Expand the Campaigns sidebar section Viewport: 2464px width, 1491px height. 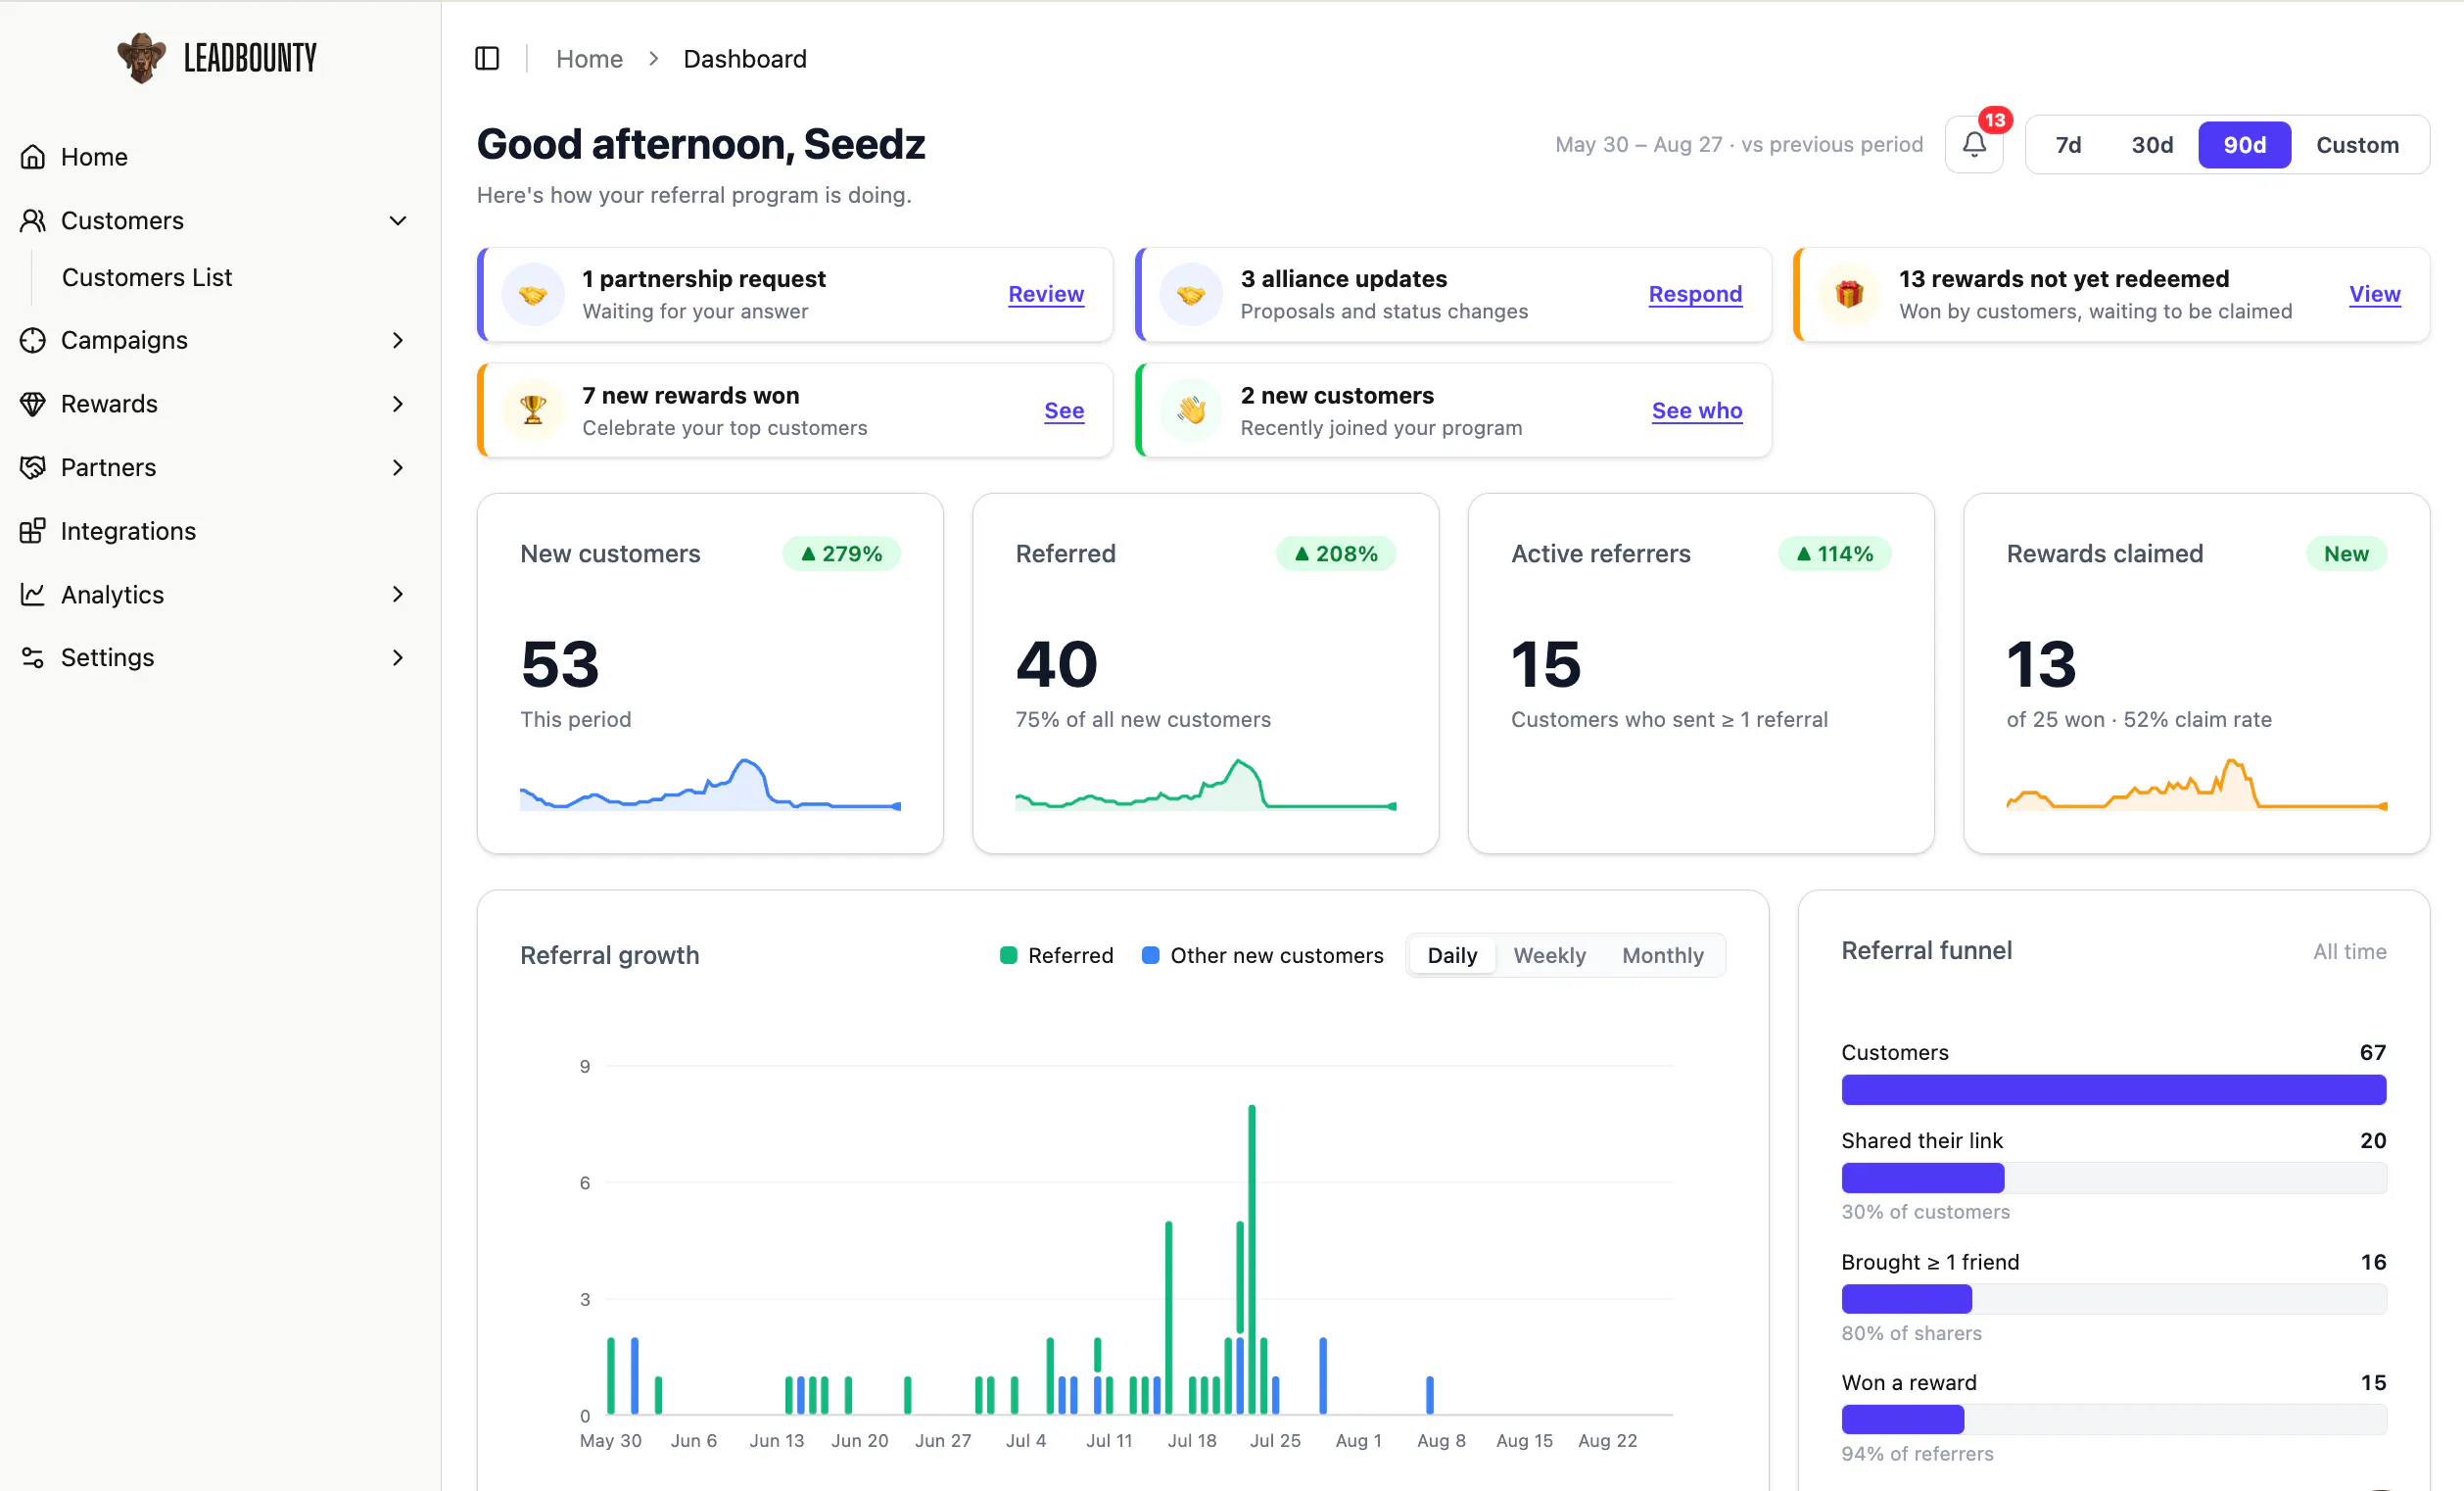[x=398, y=340]
